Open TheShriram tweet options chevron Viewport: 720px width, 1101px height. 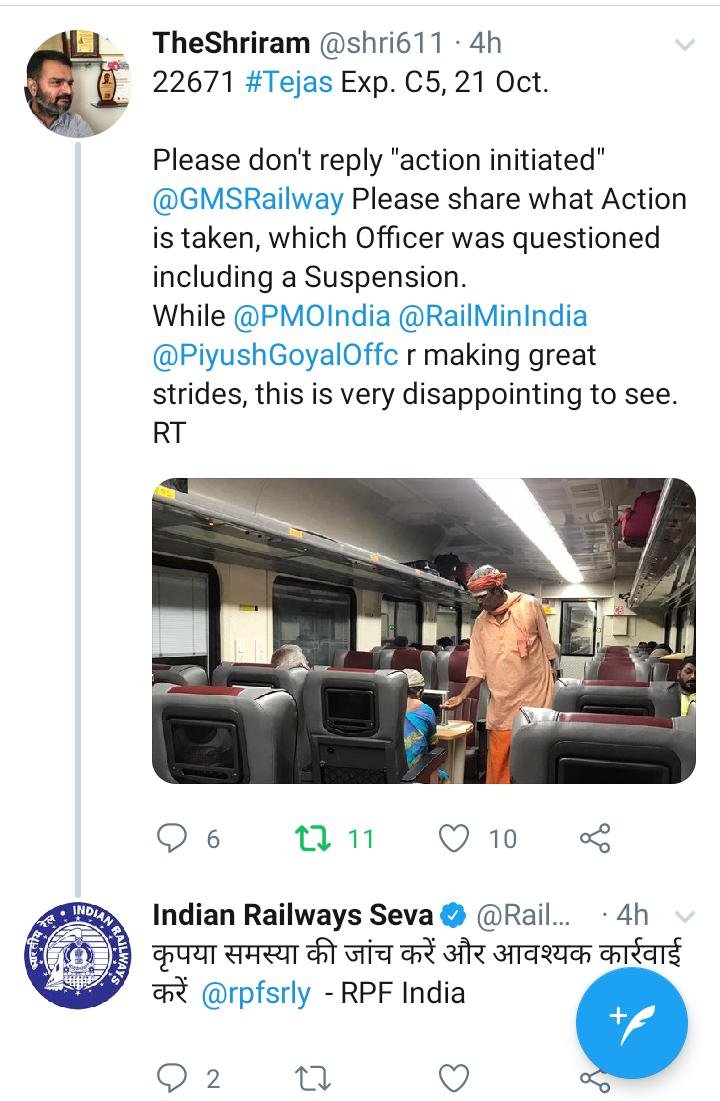coord(685,45)
